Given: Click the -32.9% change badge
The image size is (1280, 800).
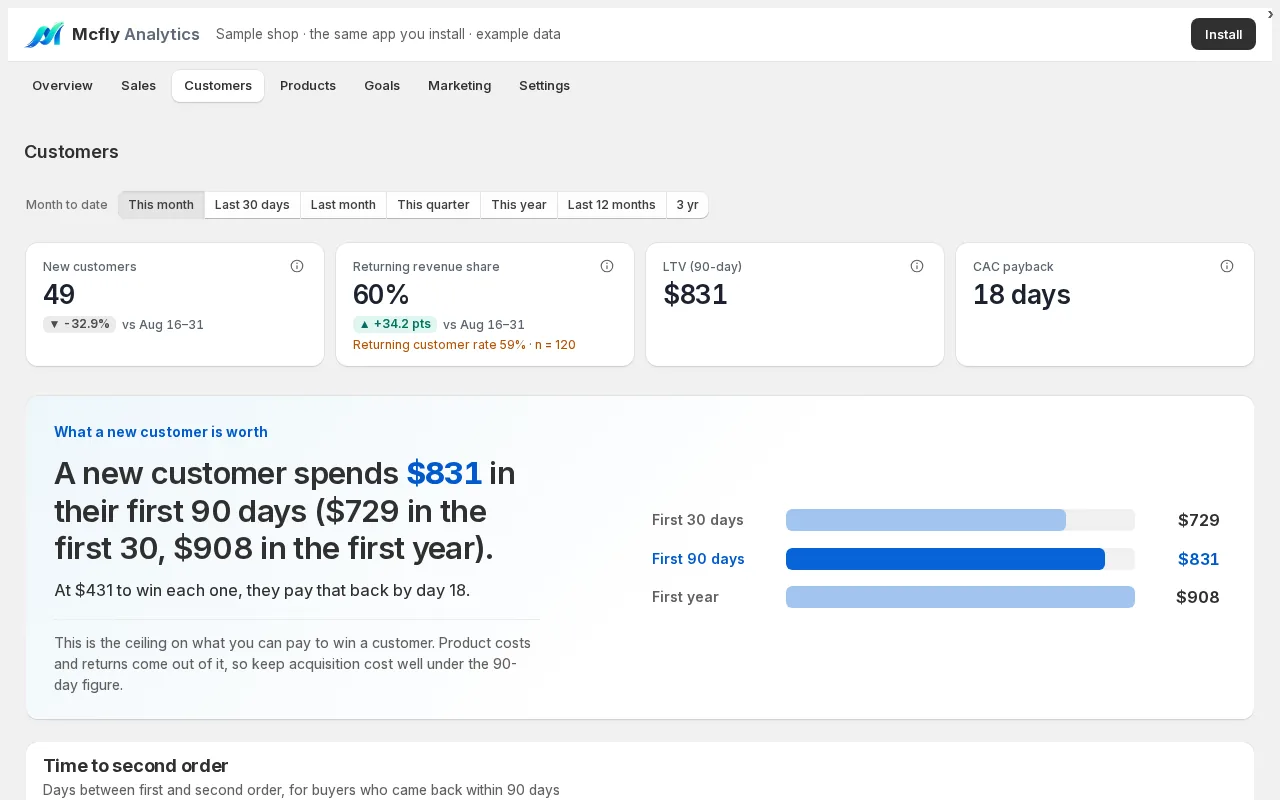Looking at the screenshot, I should [x=79, y=324].
